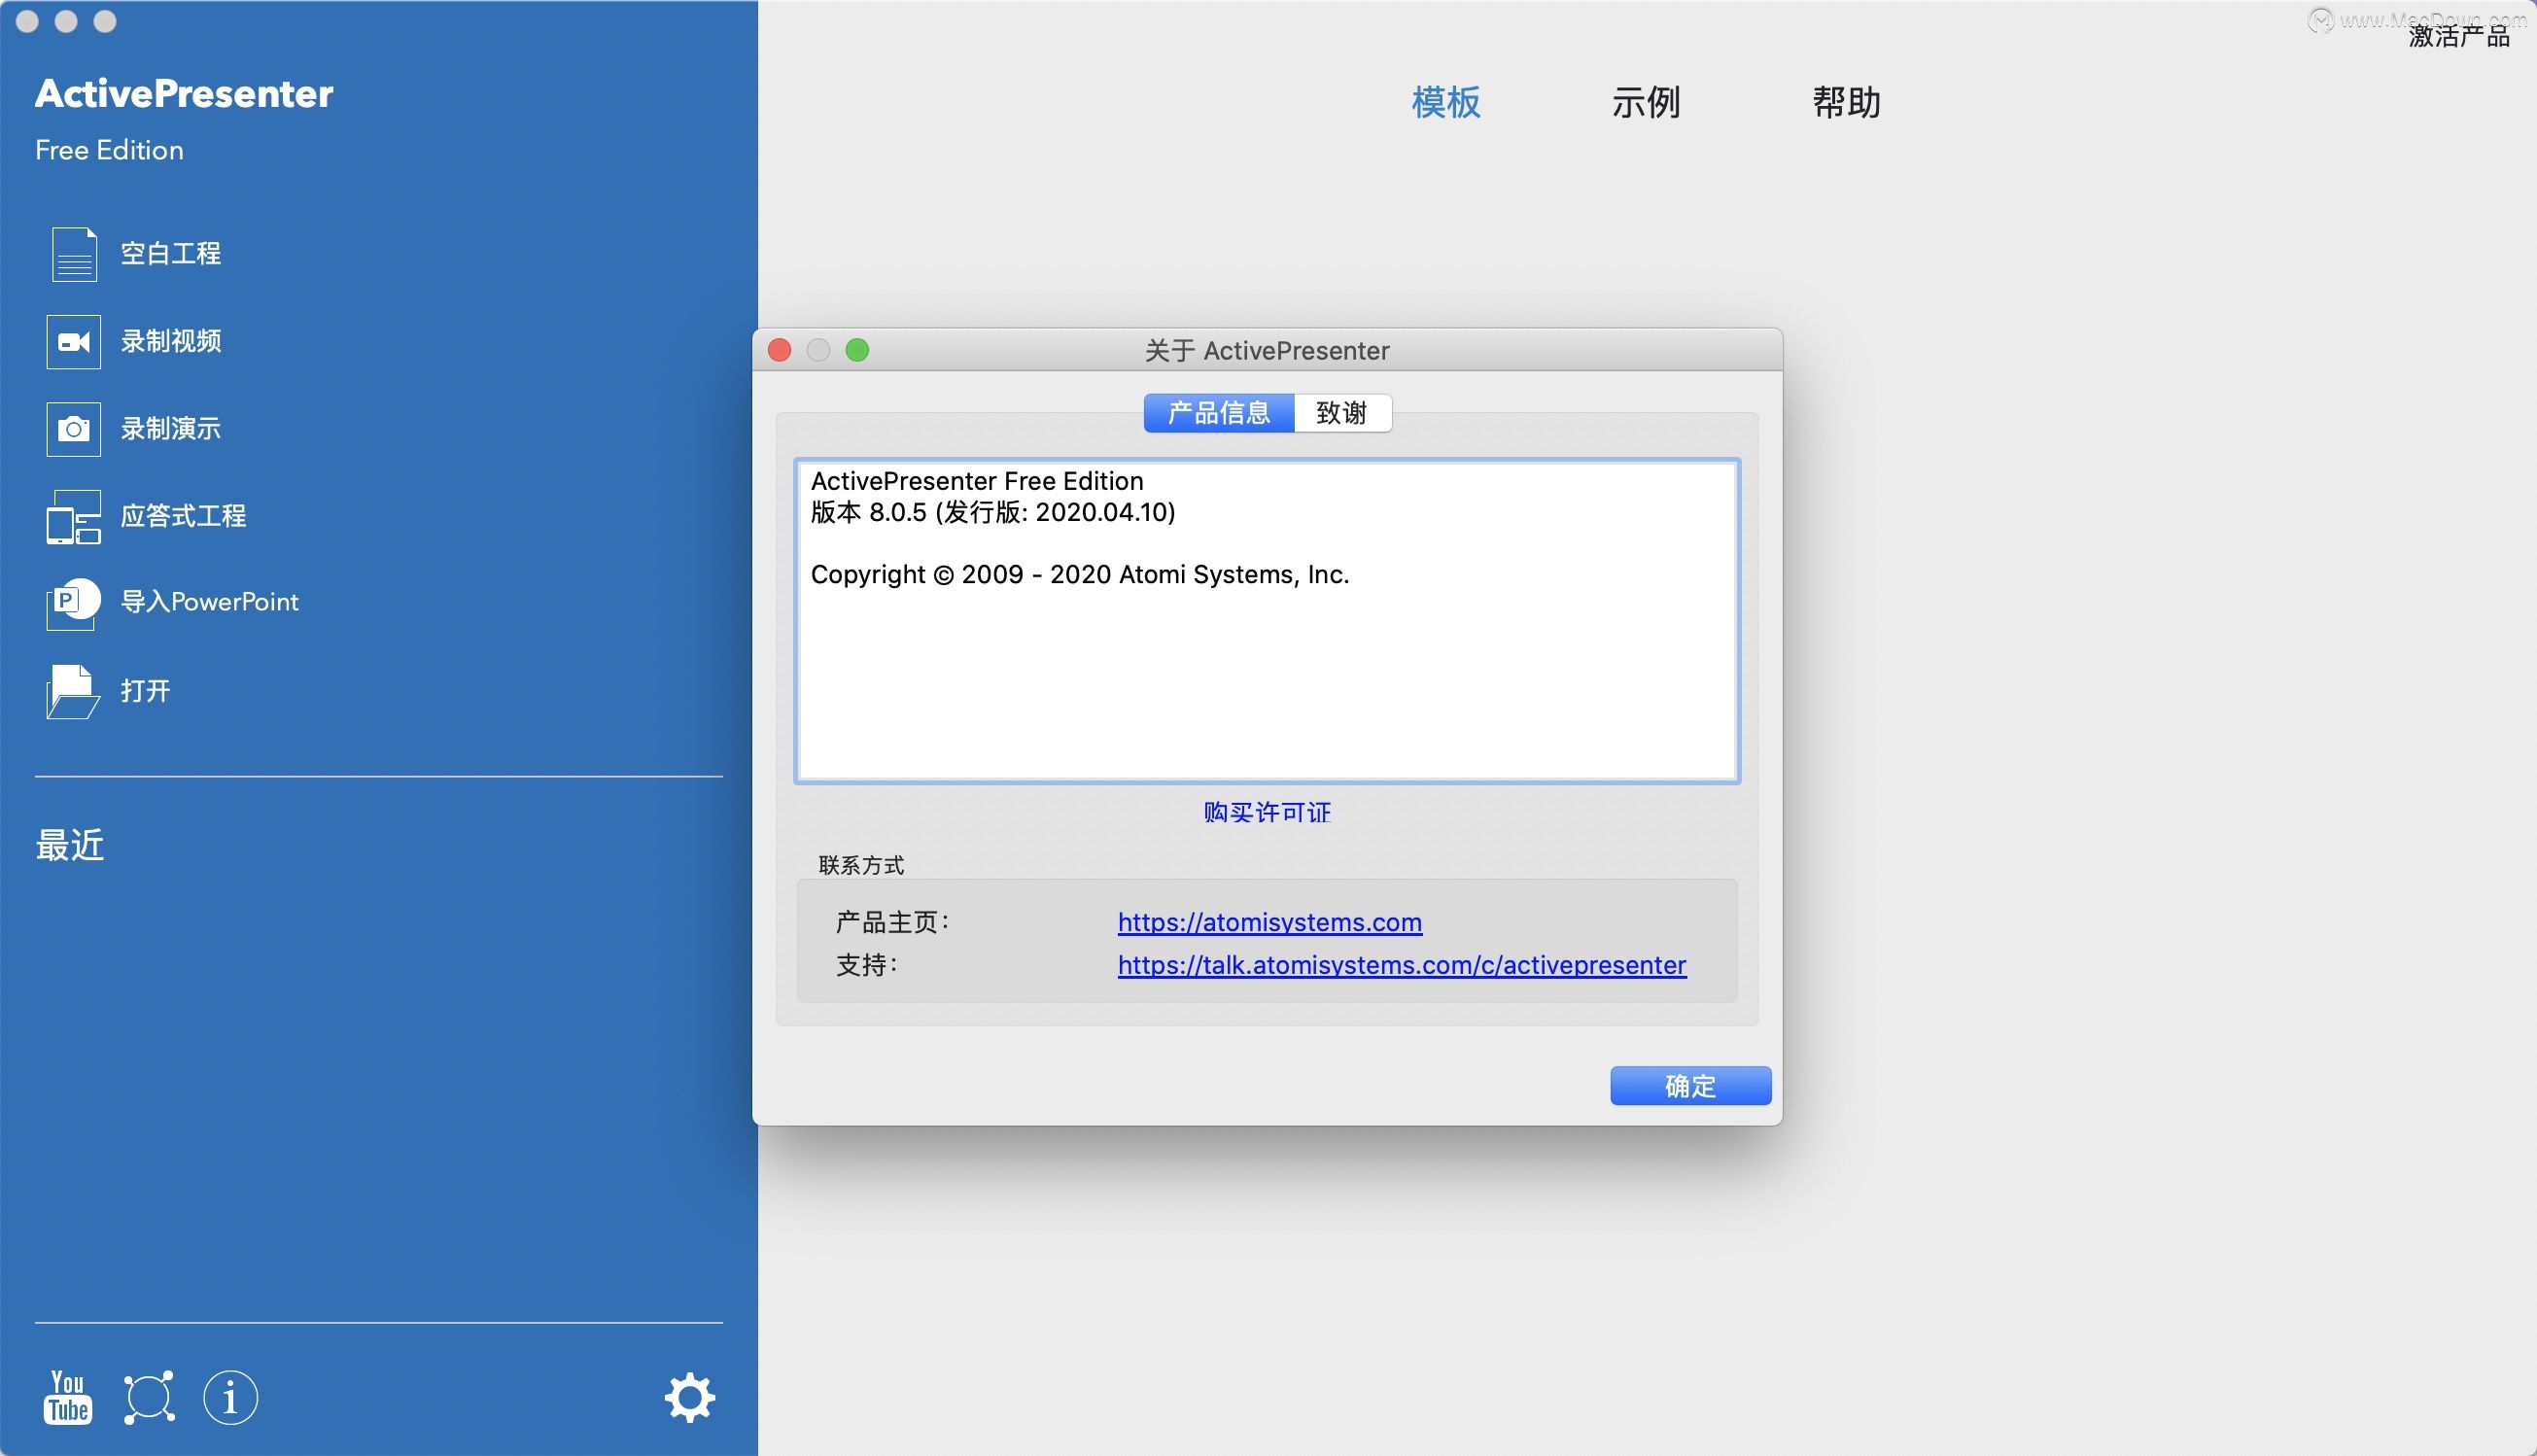Choose 录制视频 in the sidebar
Viewport: 2537px width, 1456px height.
click(171, 342)
